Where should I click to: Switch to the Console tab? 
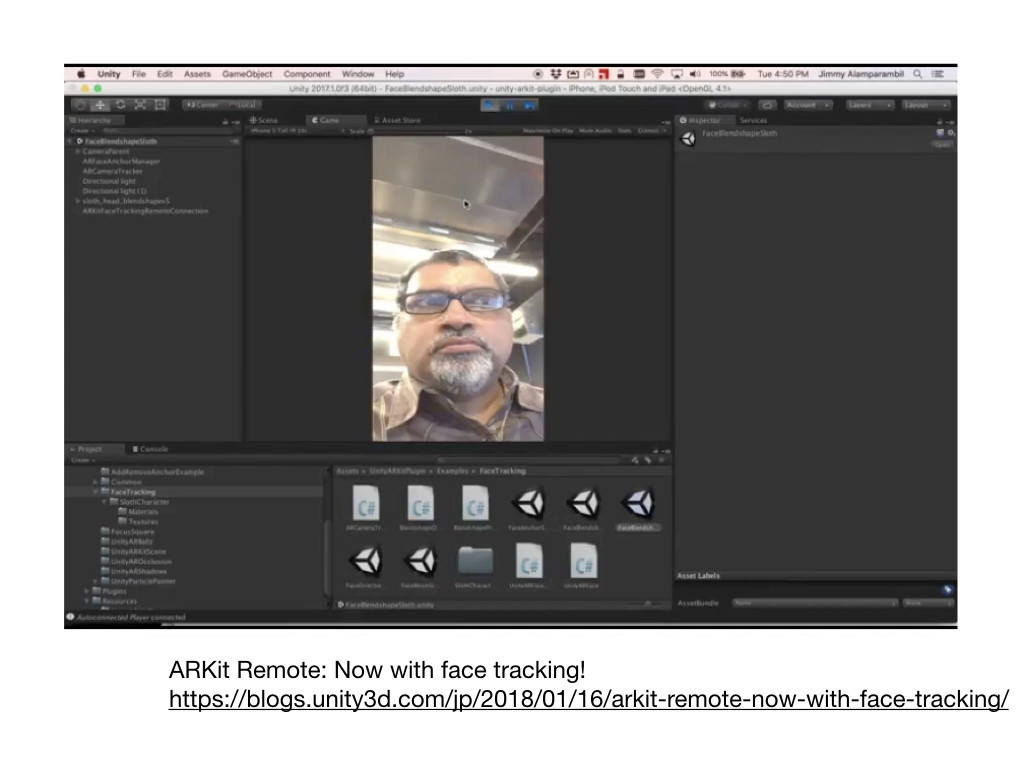pyautogui.click(x=150, y=449)
